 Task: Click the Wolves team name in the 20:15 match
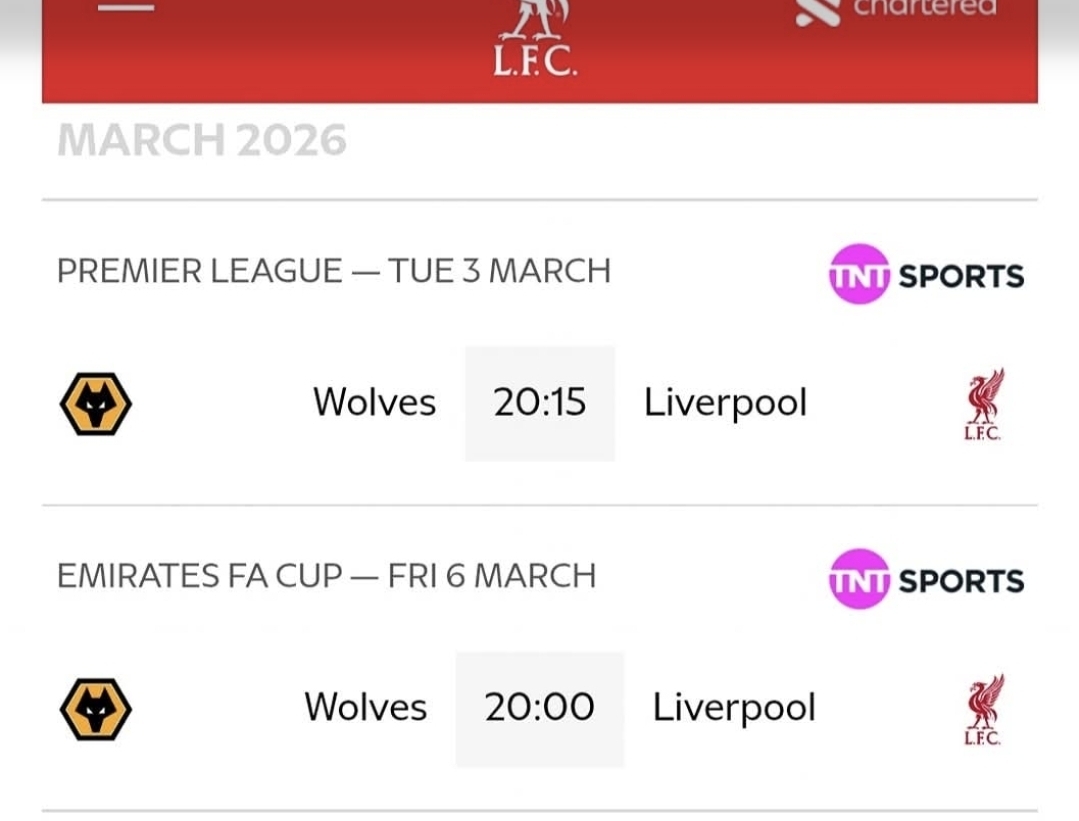pyautogui.click(x=374, y=403)
